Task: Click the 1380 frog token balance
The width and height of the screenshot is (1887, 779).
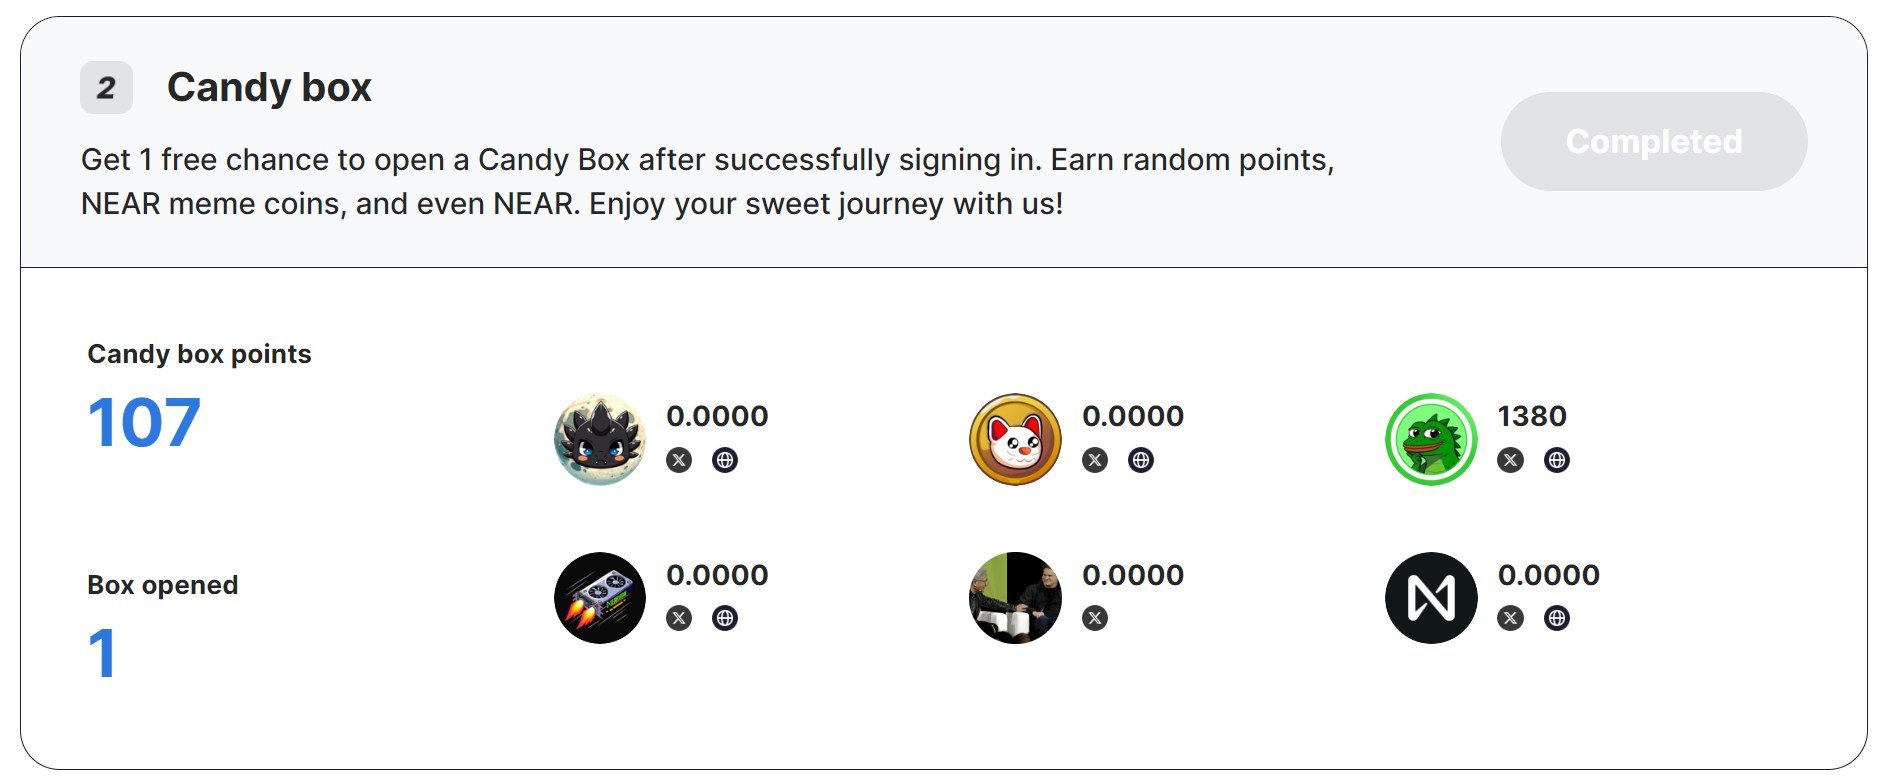Action: tap(1532, 416)
